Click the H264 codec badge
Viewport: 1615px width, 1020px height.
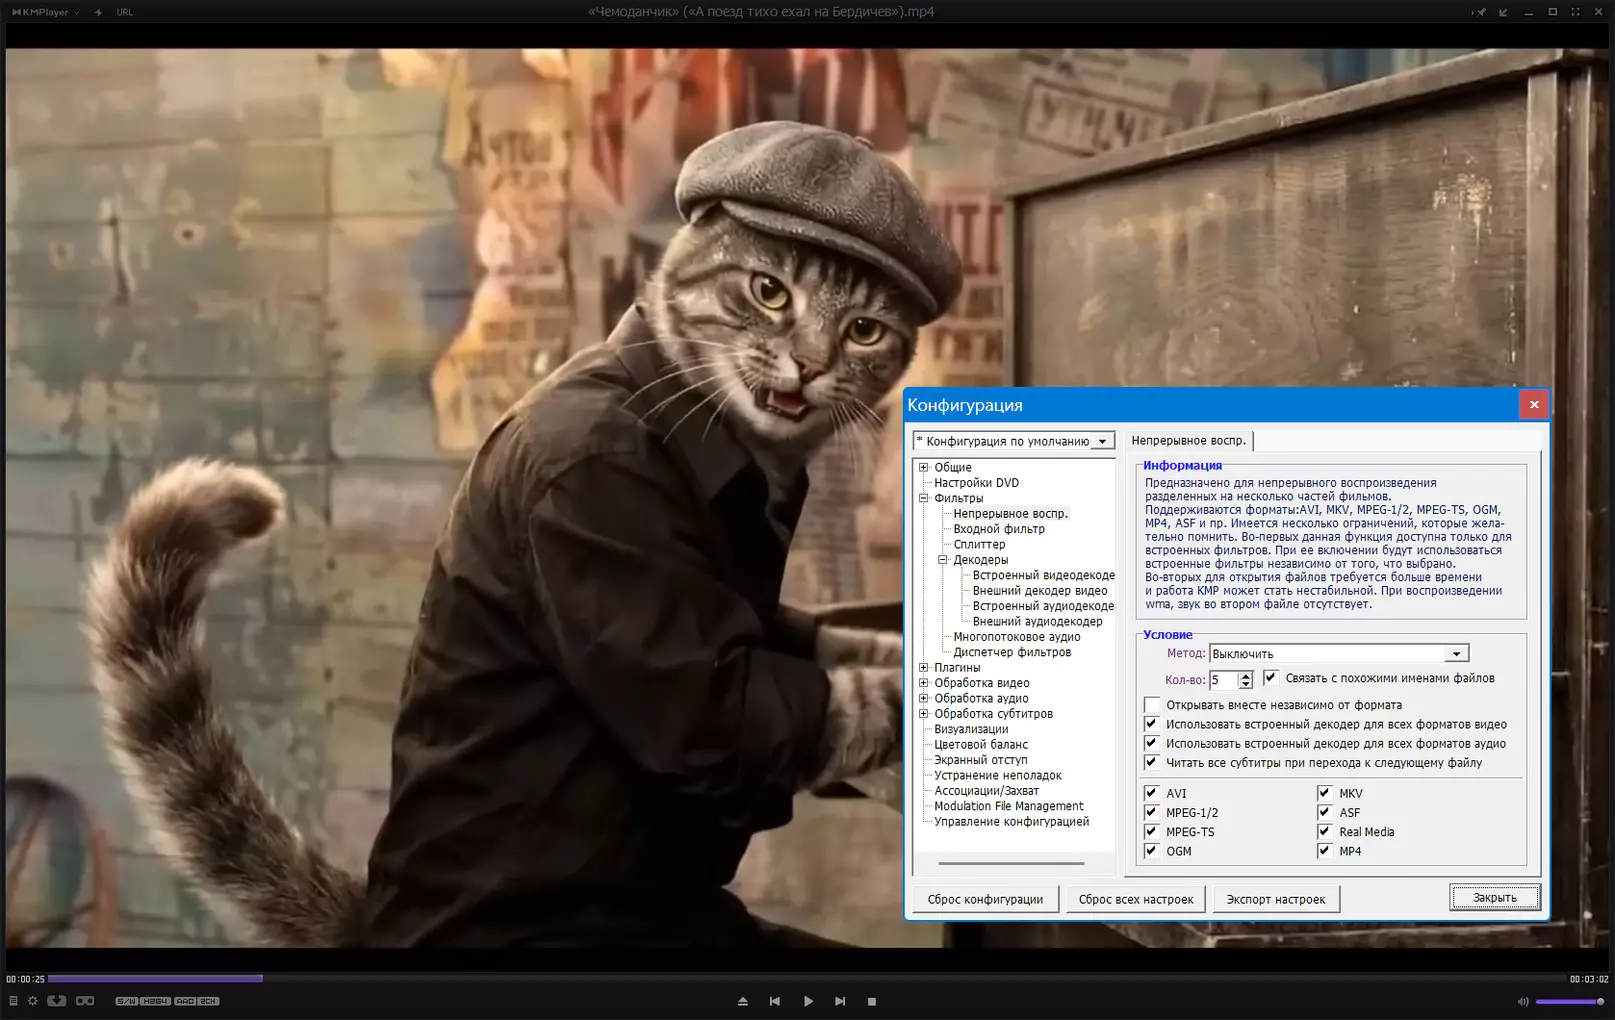155,1001
